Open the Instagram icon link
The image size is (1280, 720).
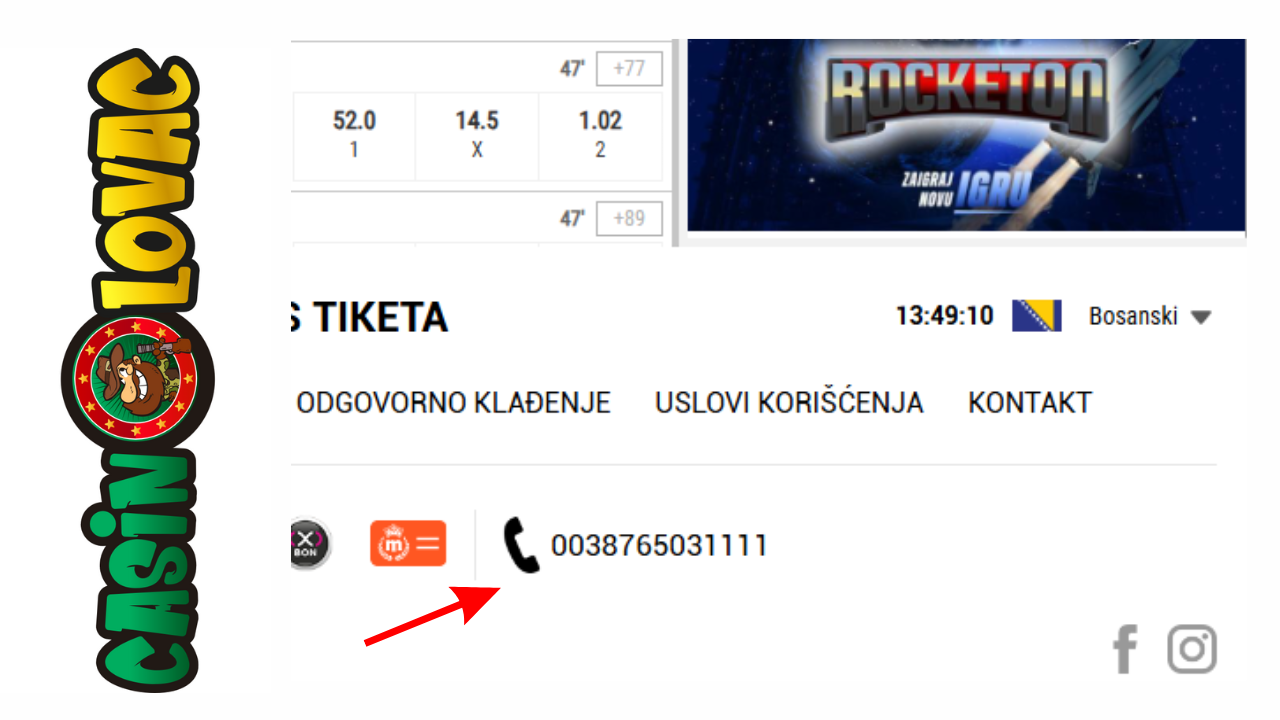click(x=1192, y=649)
